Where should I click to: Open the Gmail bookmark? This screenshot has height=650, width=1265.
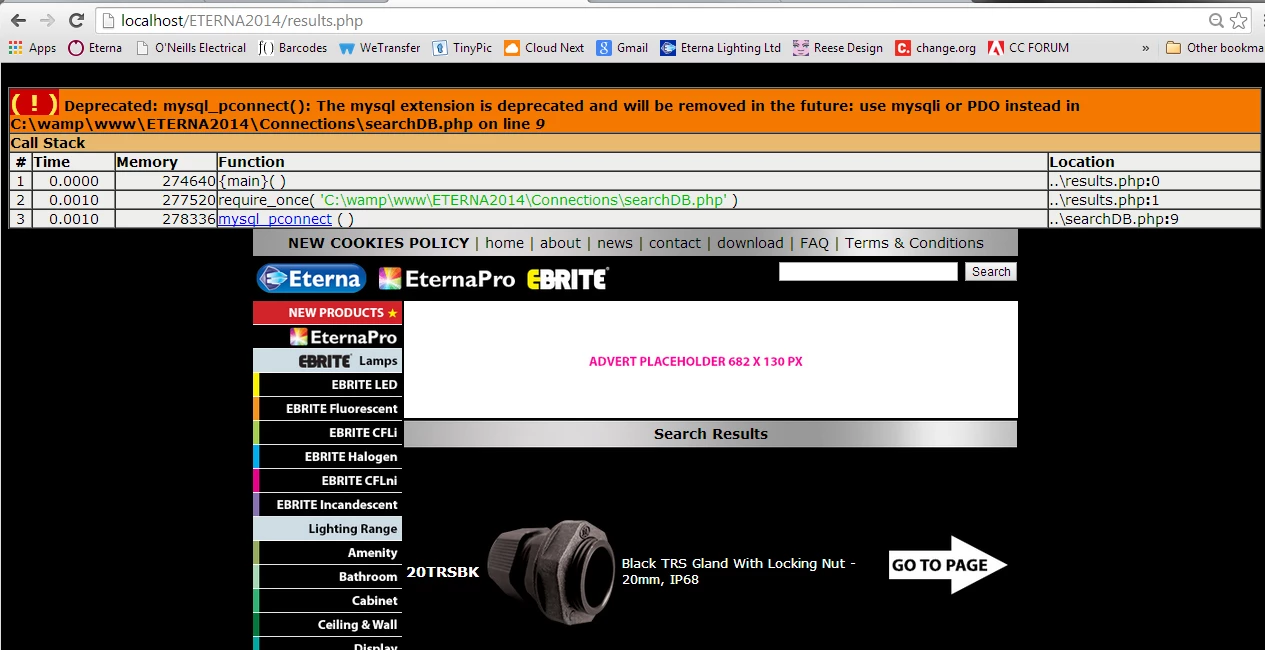tap(622, 48)
